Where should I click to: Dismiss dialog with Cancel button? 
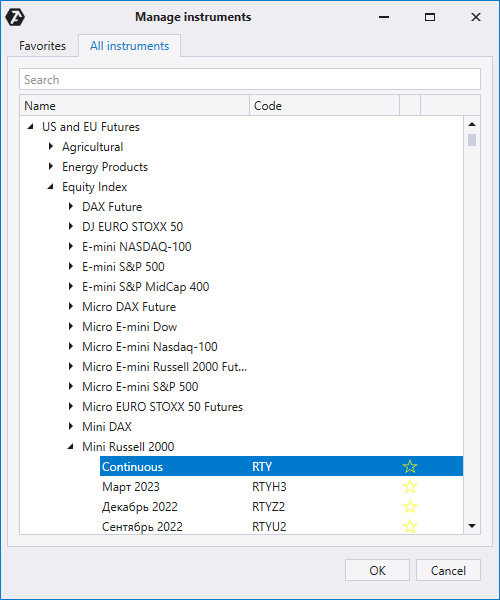coord(448,570)
